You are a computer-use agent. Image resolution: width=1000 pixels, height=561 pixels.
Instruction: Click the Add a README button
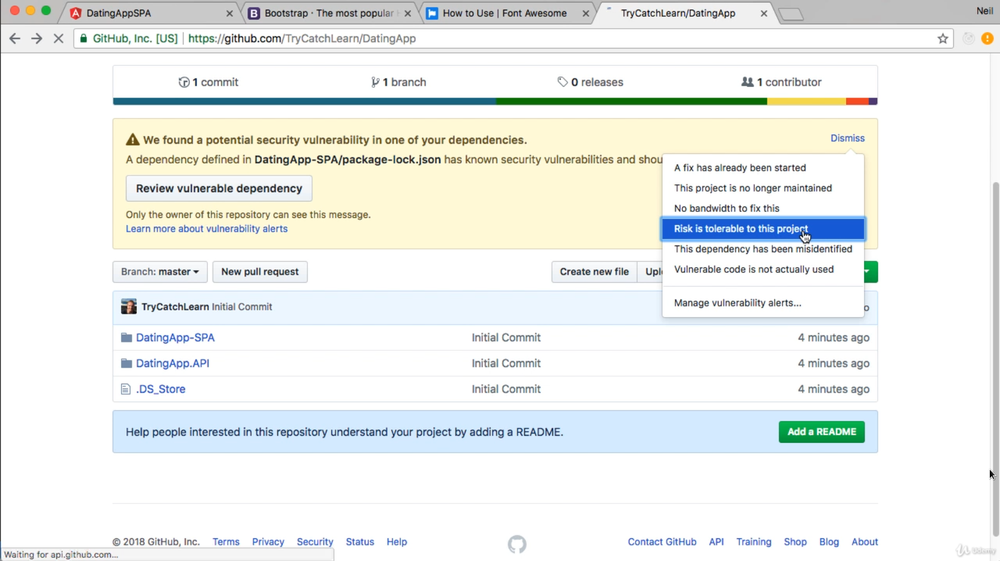tap(821, 432)
